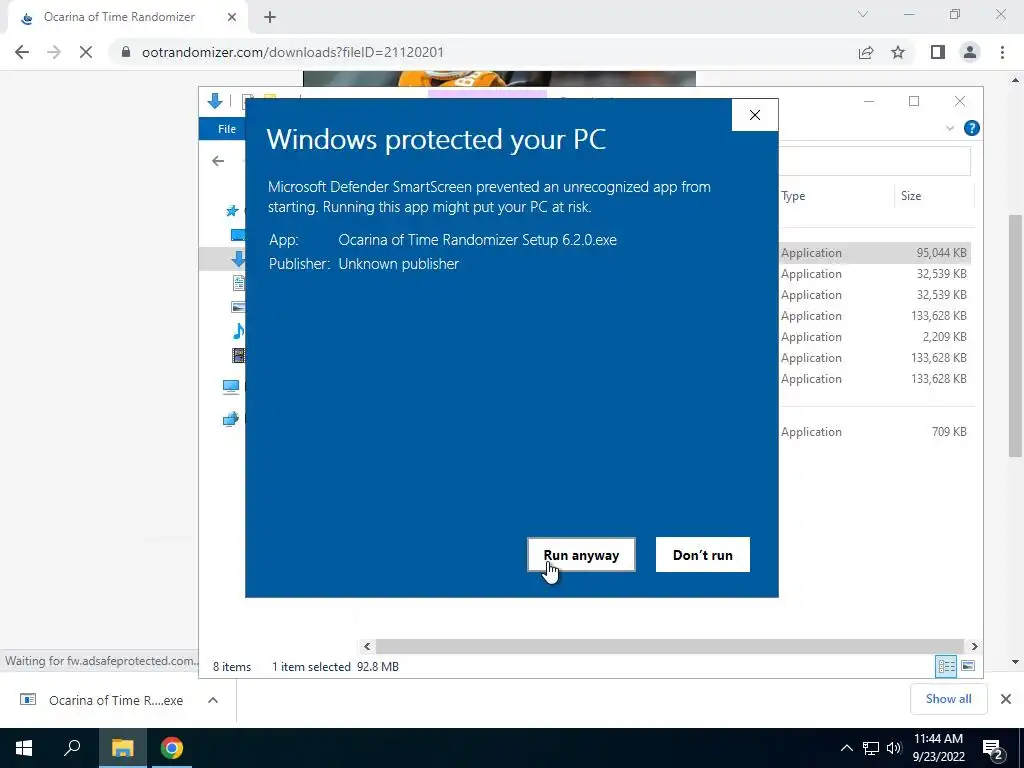Open the notification center
Viewport: 1024px width, 768px height.
pos(993,748)
